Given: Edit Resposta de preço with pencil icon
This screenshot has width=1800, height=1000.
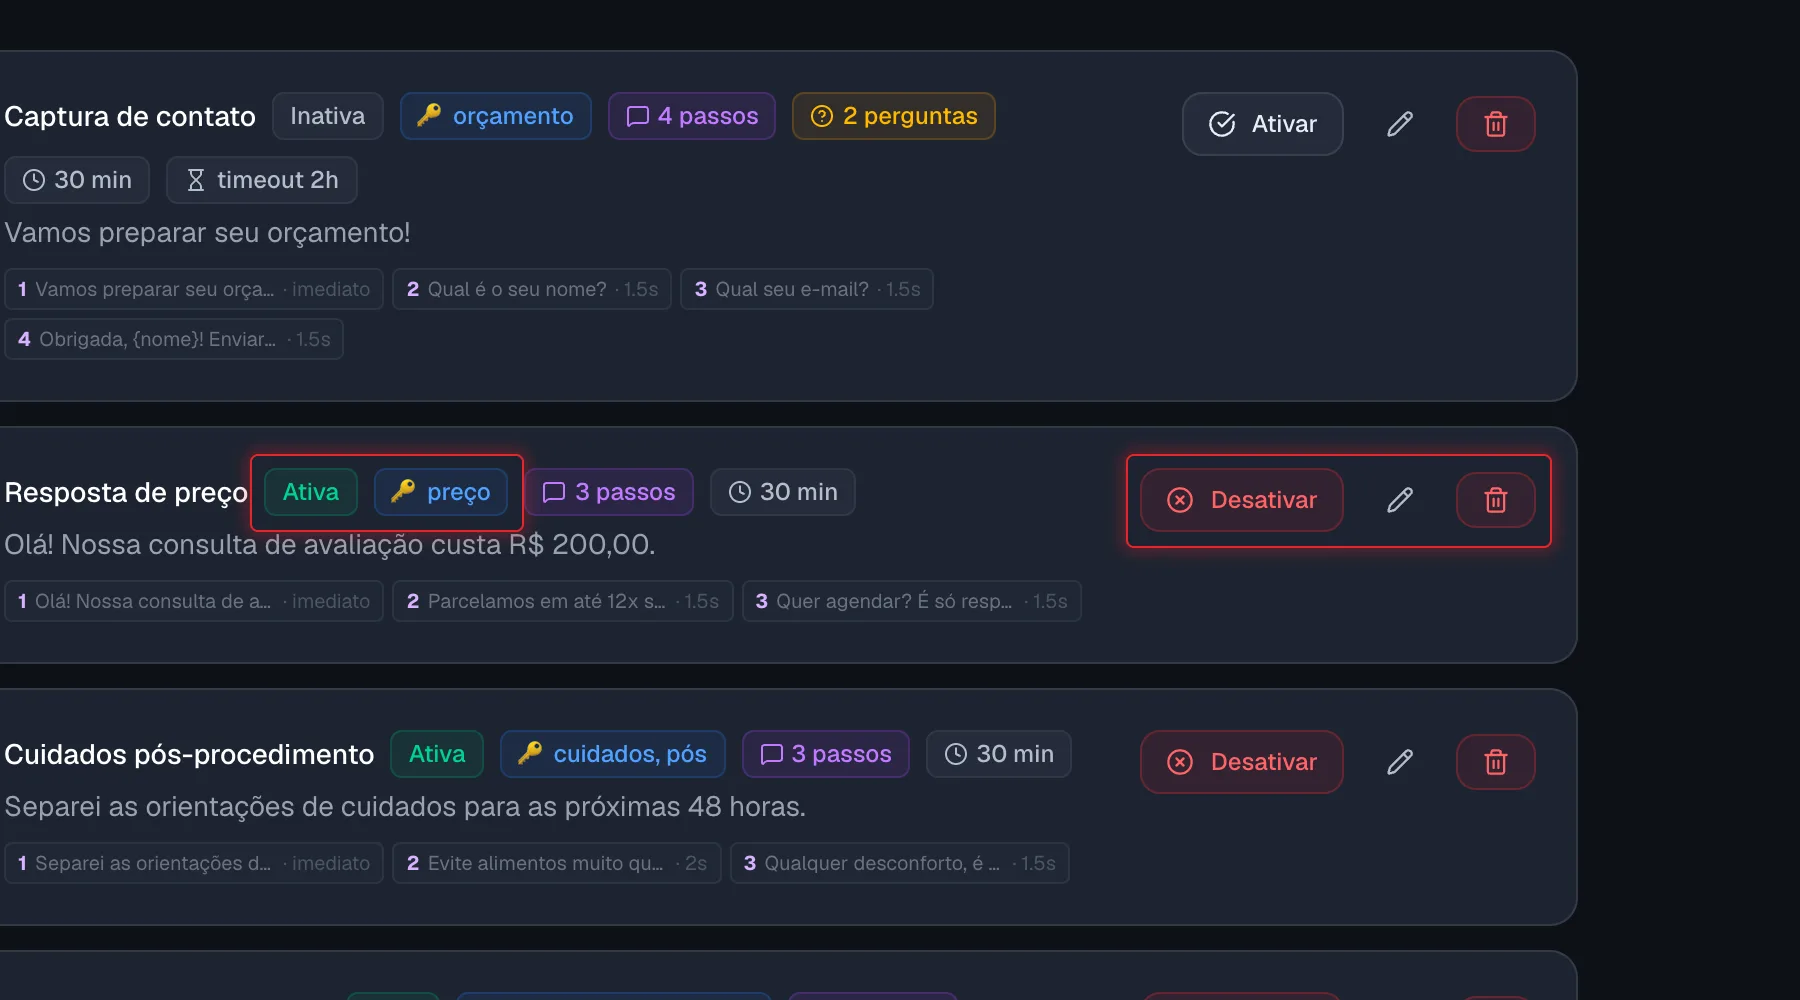Looking at the screenshot, I should click(1400, 500).
